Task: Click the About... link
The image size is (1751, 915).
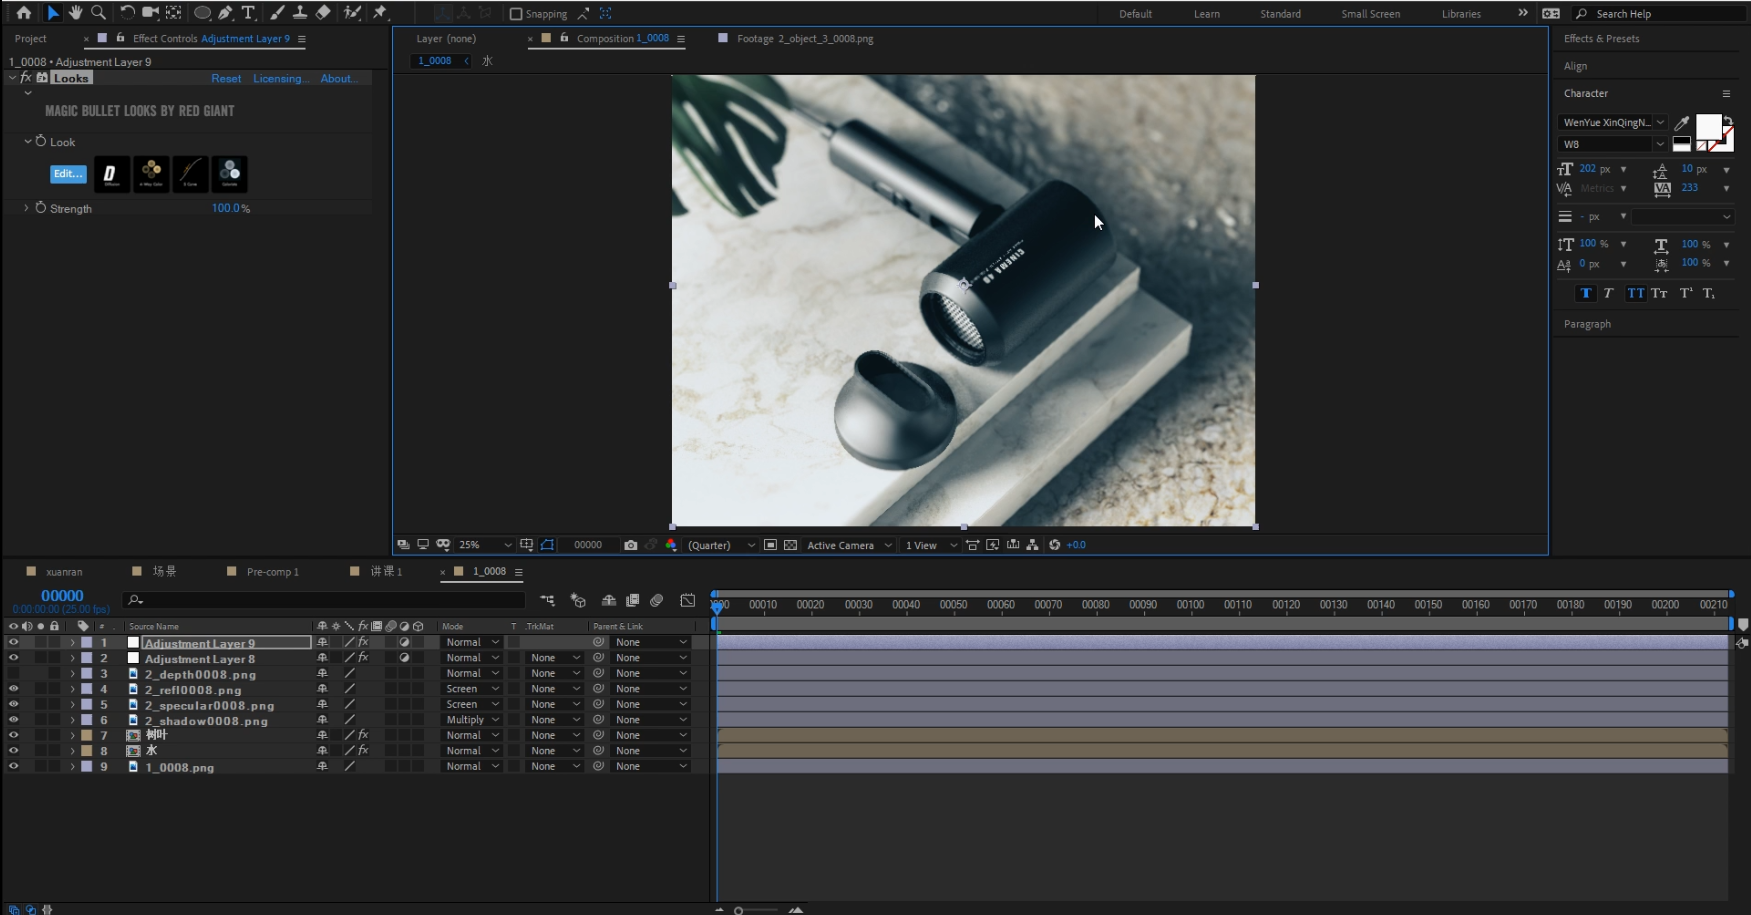Action: pos(339,79)
